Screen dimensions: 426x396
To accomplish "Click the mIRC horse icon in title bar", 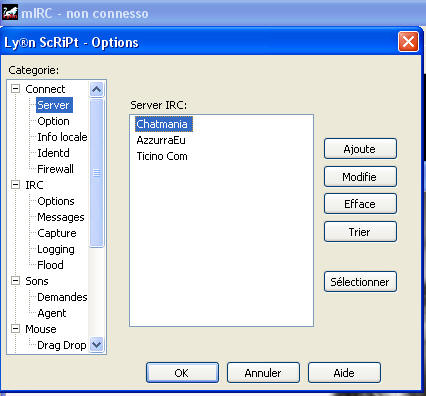I will tap(10, 13).
